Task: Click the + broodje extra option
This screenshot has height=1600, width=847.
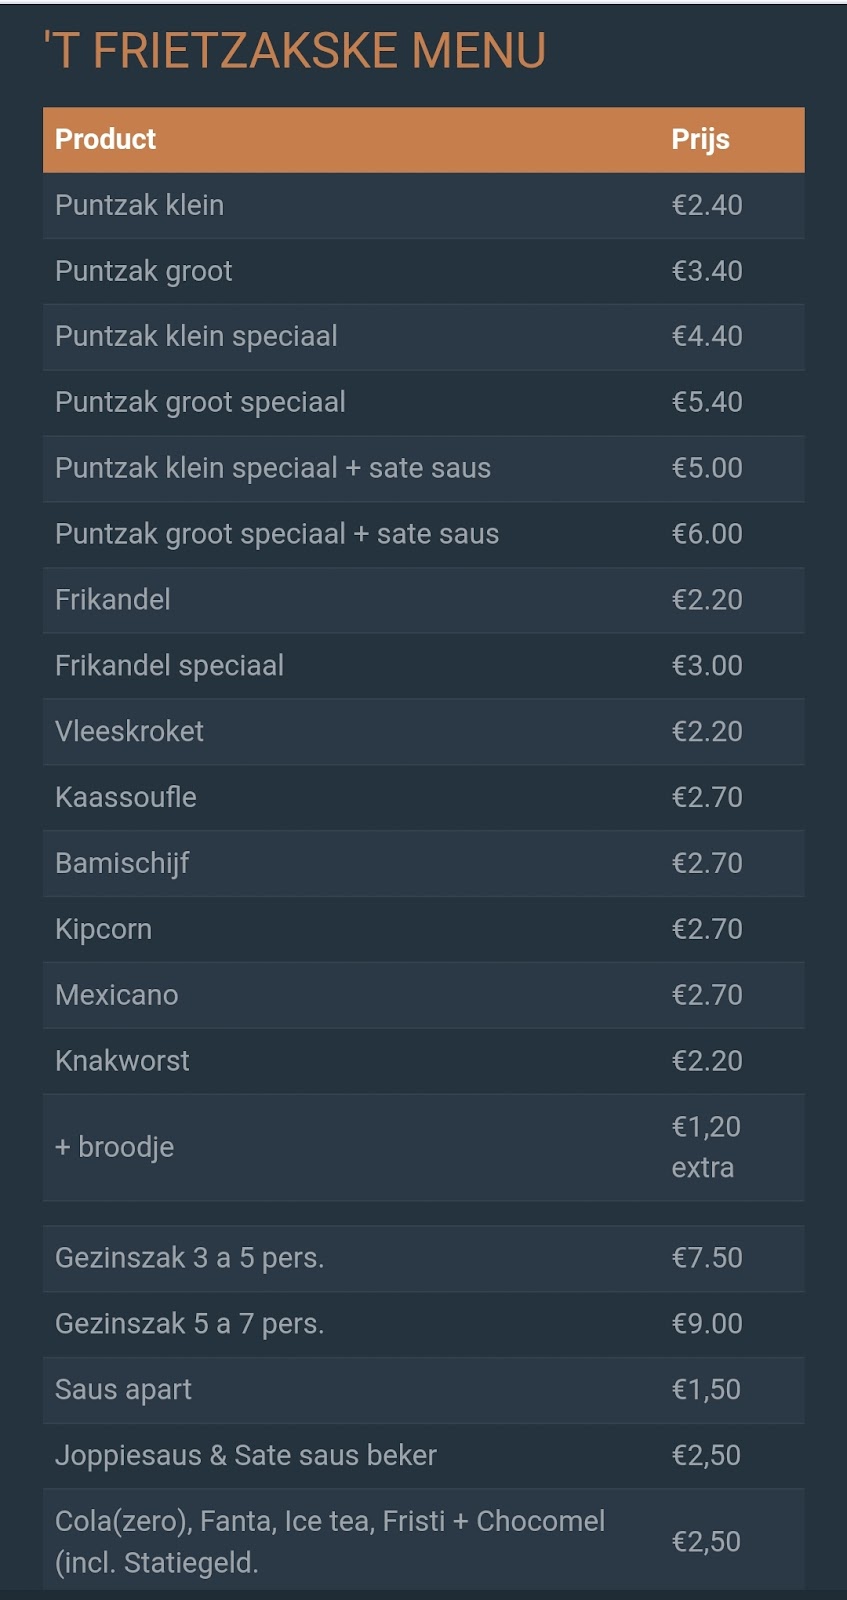Action: [x=423, y=1147]
